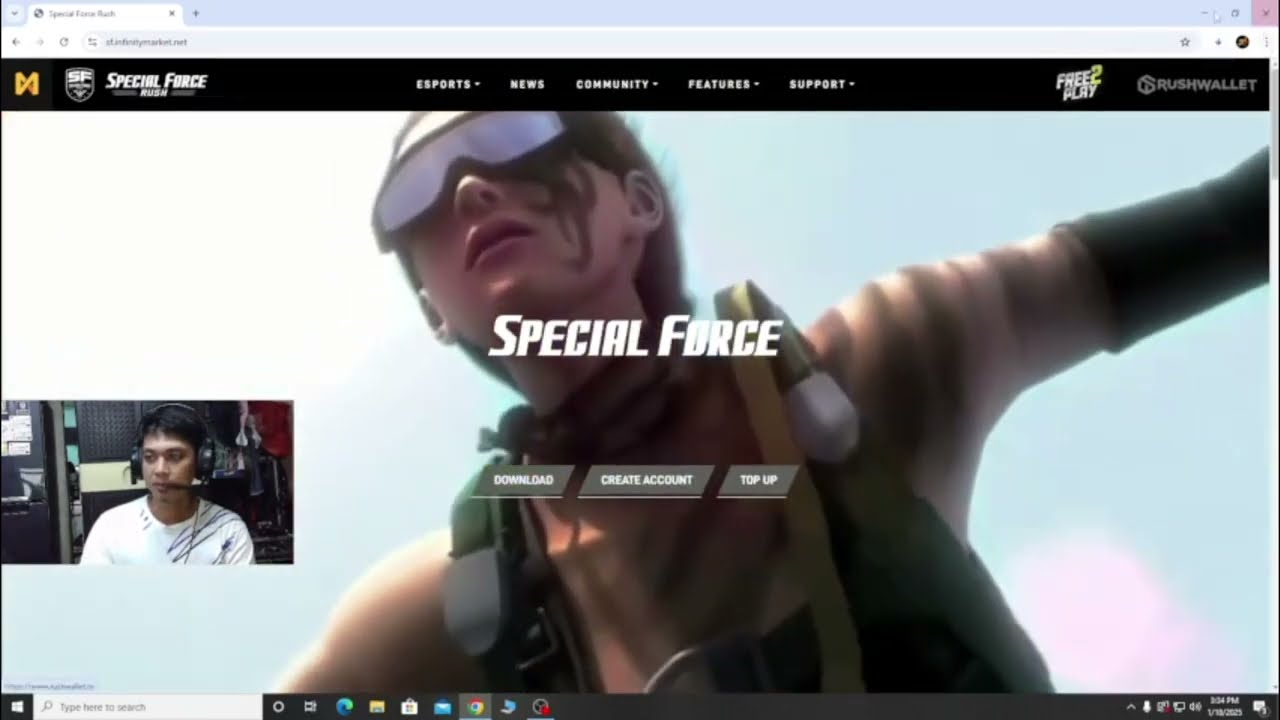Click the taskbar search box
This screenshot has width=1280, height=720.
(148, 707)
